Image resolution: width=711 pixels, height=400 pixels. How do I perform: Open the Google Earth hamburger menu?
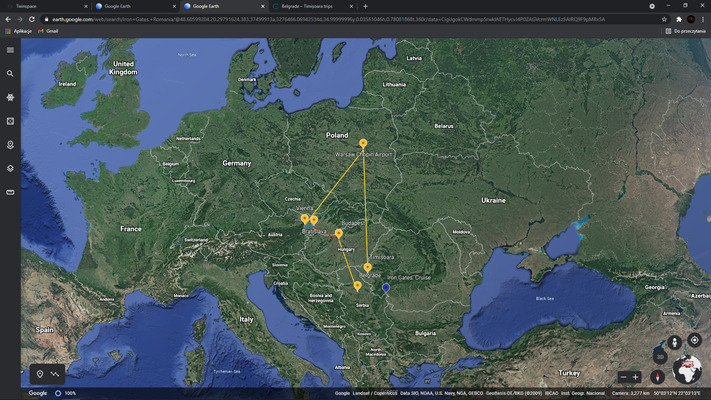(10, 50)
